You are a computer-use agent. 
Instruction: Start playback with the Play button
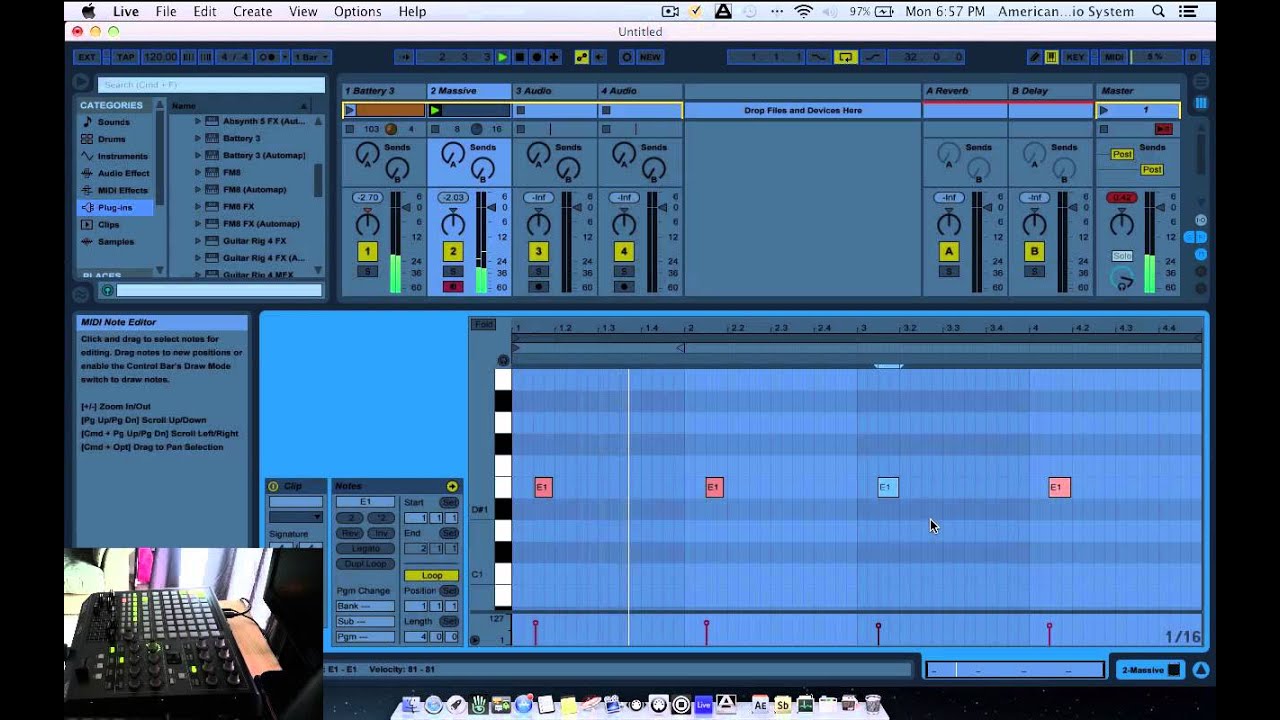(503, 57)
